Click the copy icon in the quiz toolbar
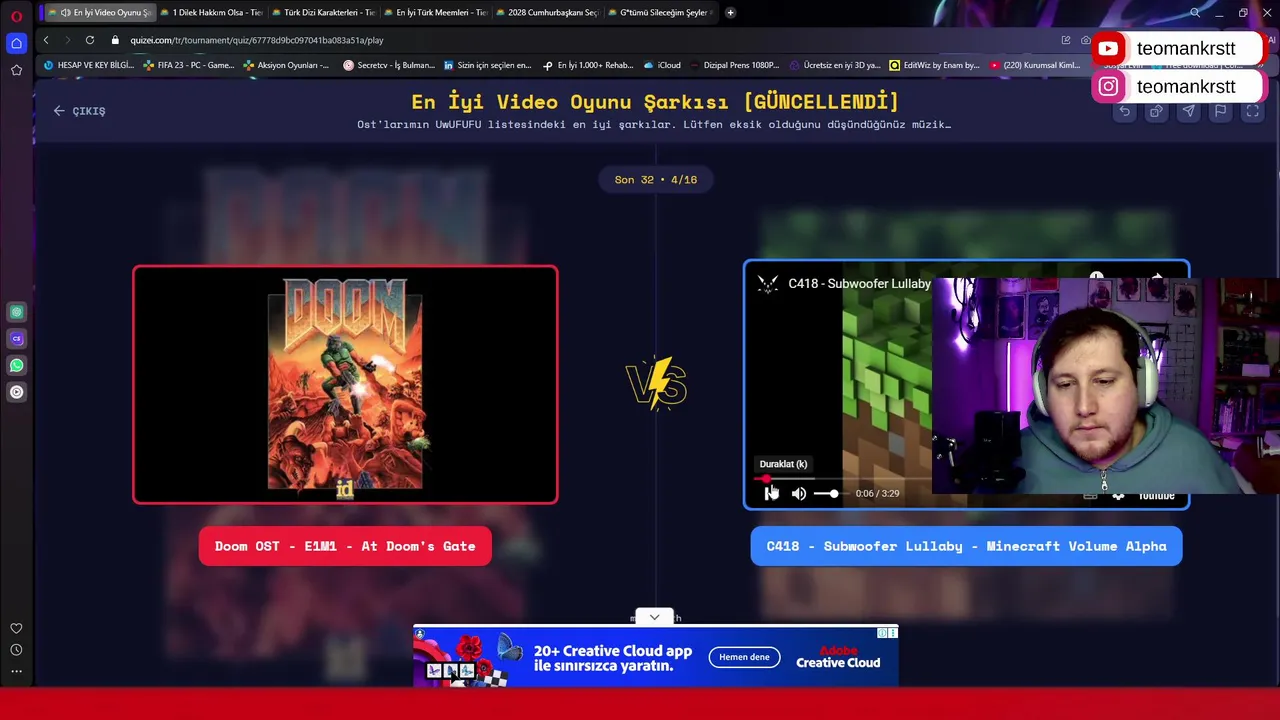Image resolution: width=1280 pixels, height=720 pixels. (1156, 112)
